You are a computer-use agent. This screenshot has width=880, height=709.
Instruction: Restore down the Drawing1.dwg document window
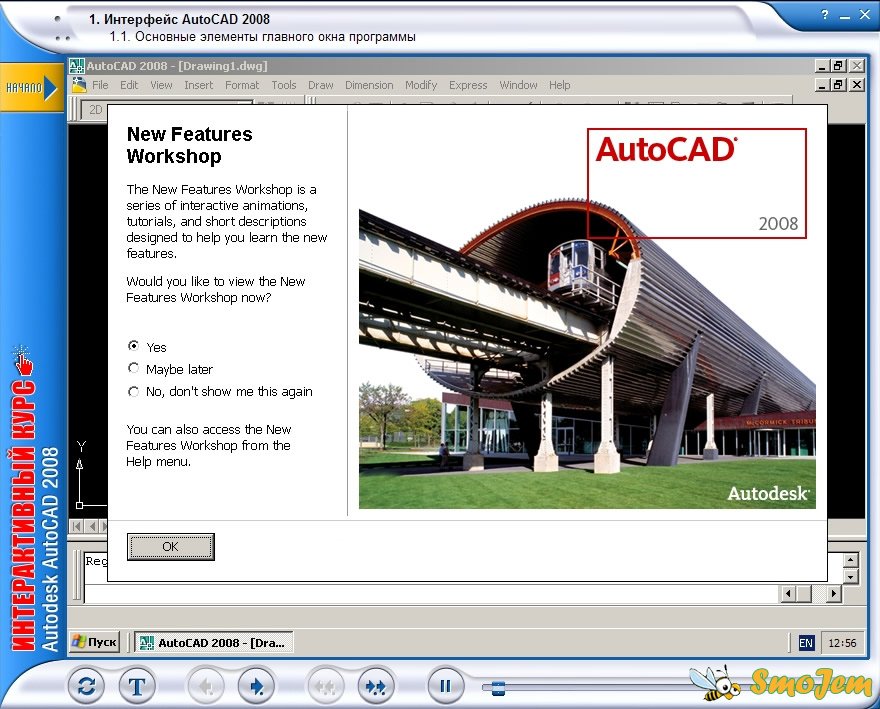pyautogui.click(x=838, y=85)
